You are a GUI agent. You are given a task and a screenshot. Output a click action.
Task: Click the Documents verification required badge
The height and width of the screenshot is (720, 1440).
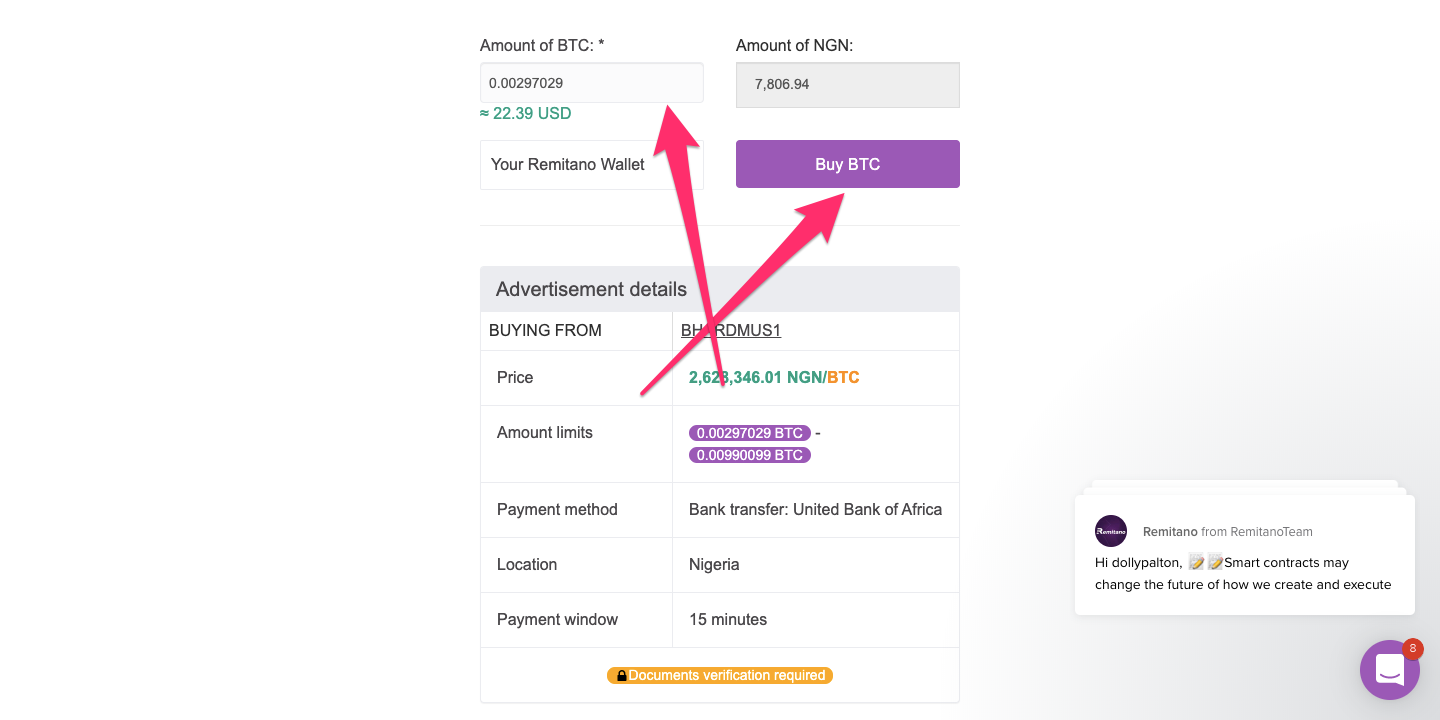pyautogui.click(x=720, y=676)
